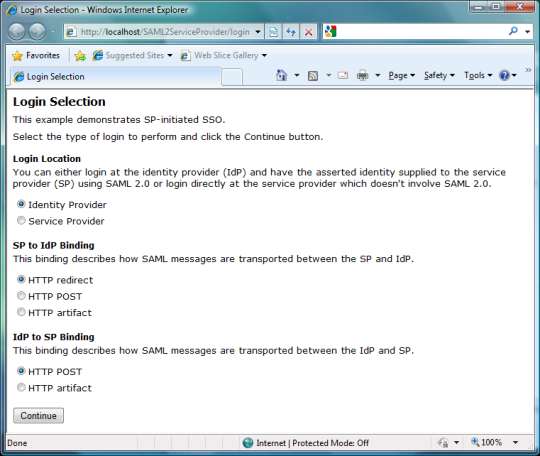This screenshot has height=456, width=540.
Task: Open the Tools menu
Action: tap(478, 75)
